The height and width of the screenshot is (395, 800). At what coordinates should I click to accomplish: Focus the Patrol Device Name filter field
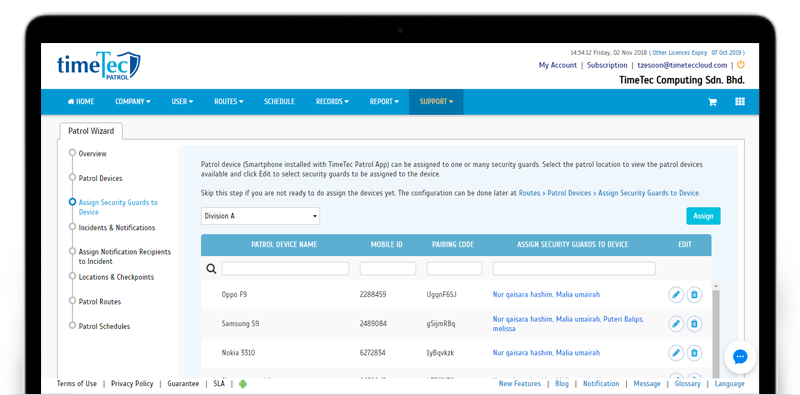click(285, 268)
